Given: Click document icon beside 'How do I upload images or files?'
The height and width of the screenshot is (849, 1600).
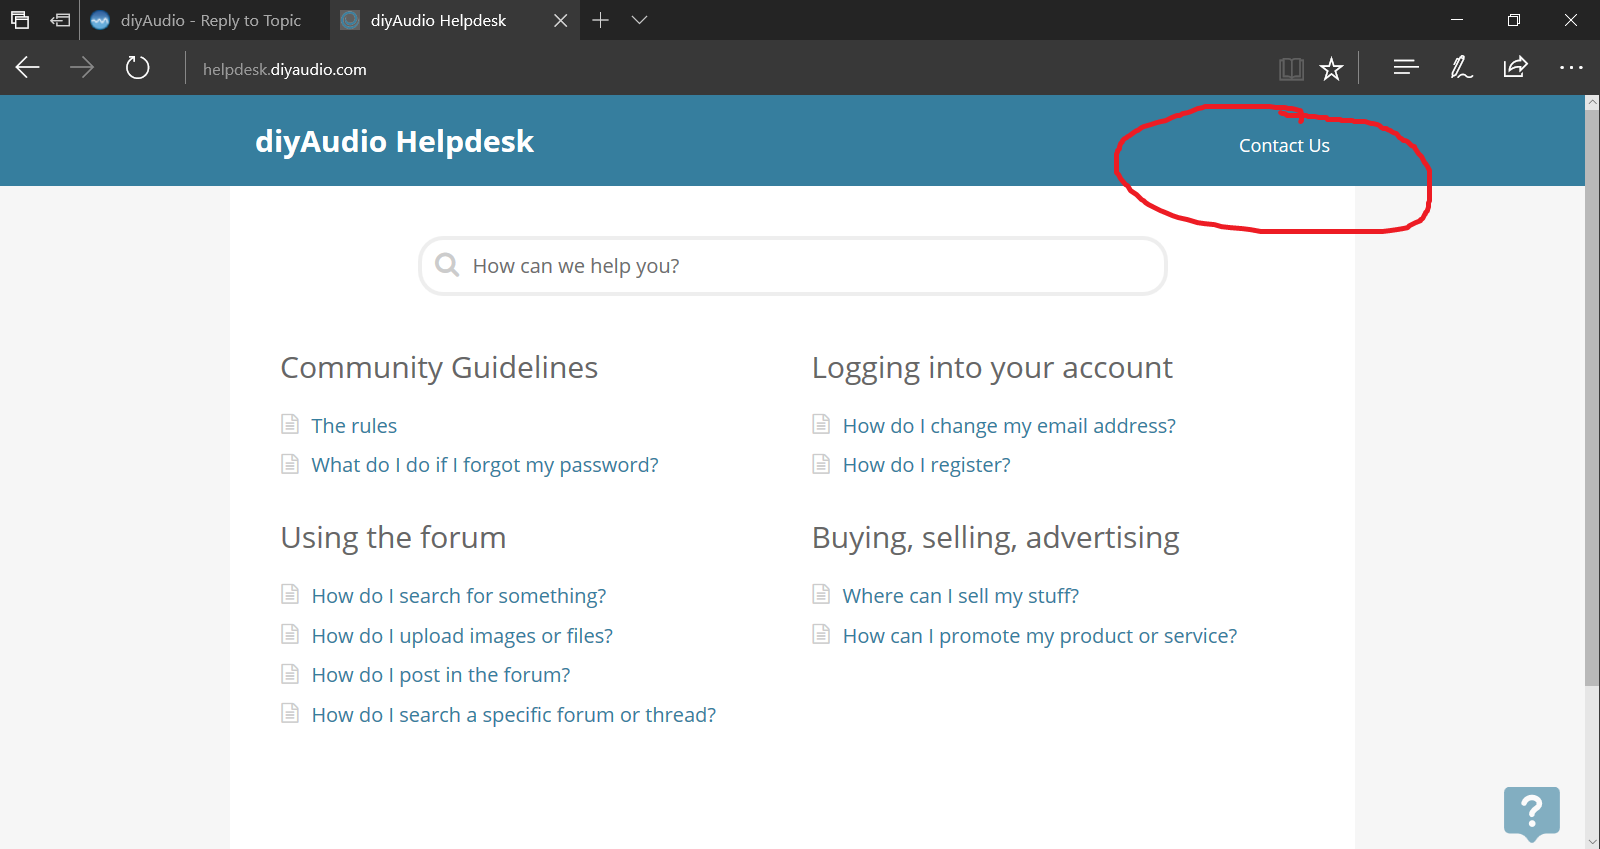Looking at the screenshot, I should pyautogui.click(x=290, y=634).
